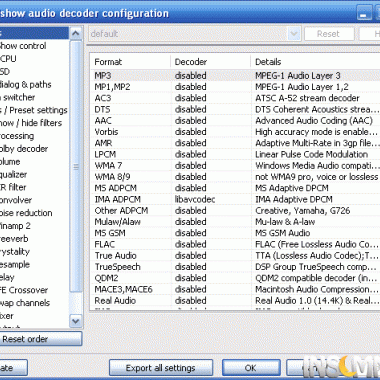
Task: Select the MS GSM format cell
Action: [x=110, y=233]
